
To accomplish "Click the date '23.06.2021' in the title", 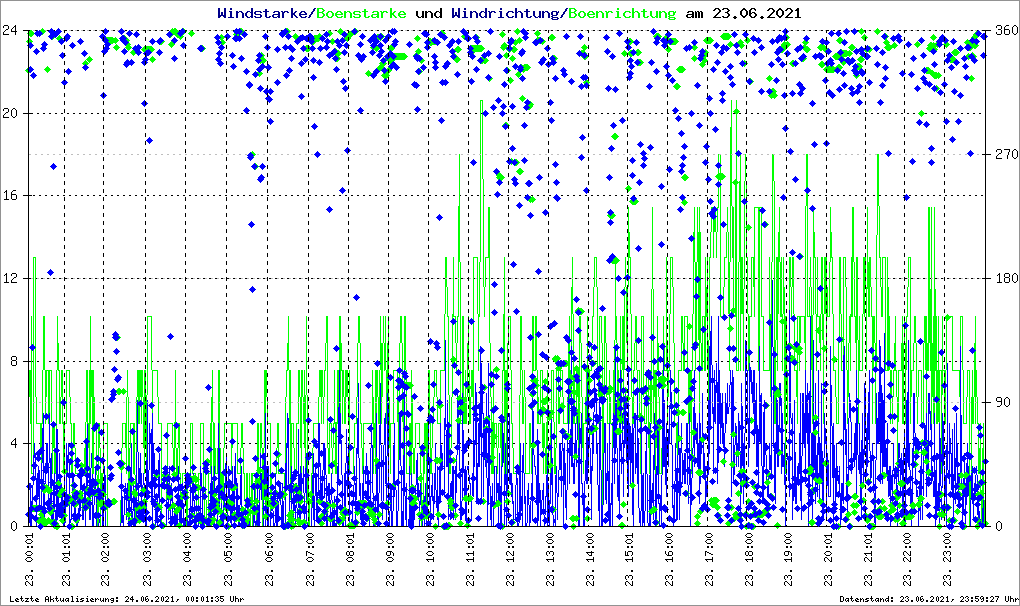I will click(757, 13).
